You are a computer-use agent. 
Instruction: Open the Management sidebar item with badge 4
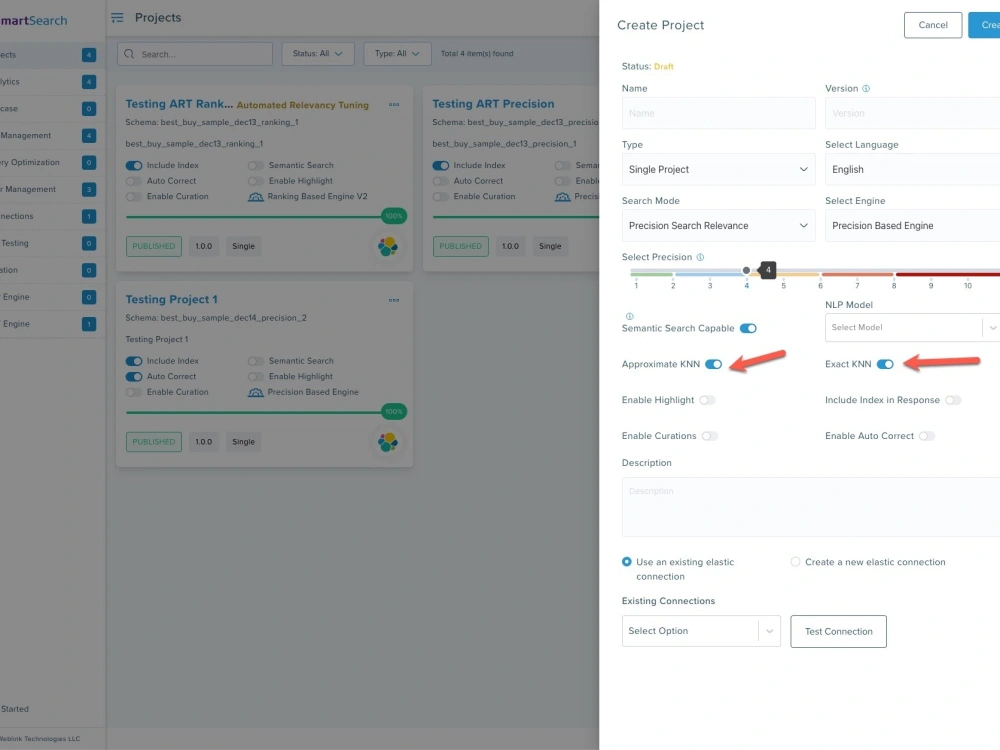pos(51,136)
